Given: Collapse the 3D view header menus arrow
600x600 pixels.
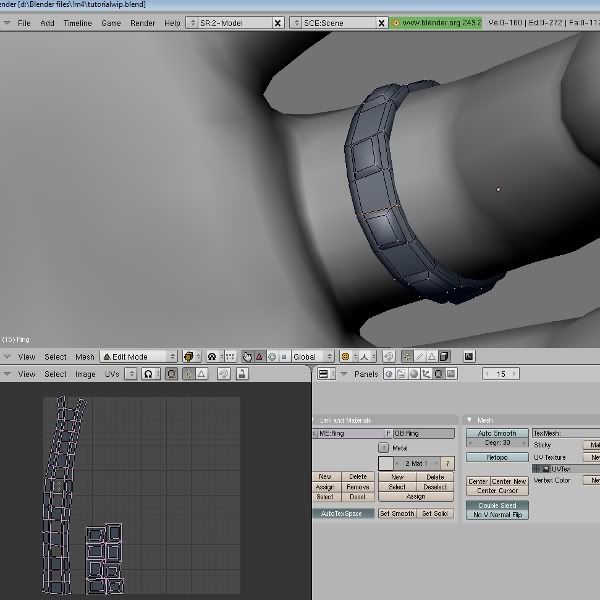Looking at the screenshot, I should pyautogui.click(x=7, y=357).
